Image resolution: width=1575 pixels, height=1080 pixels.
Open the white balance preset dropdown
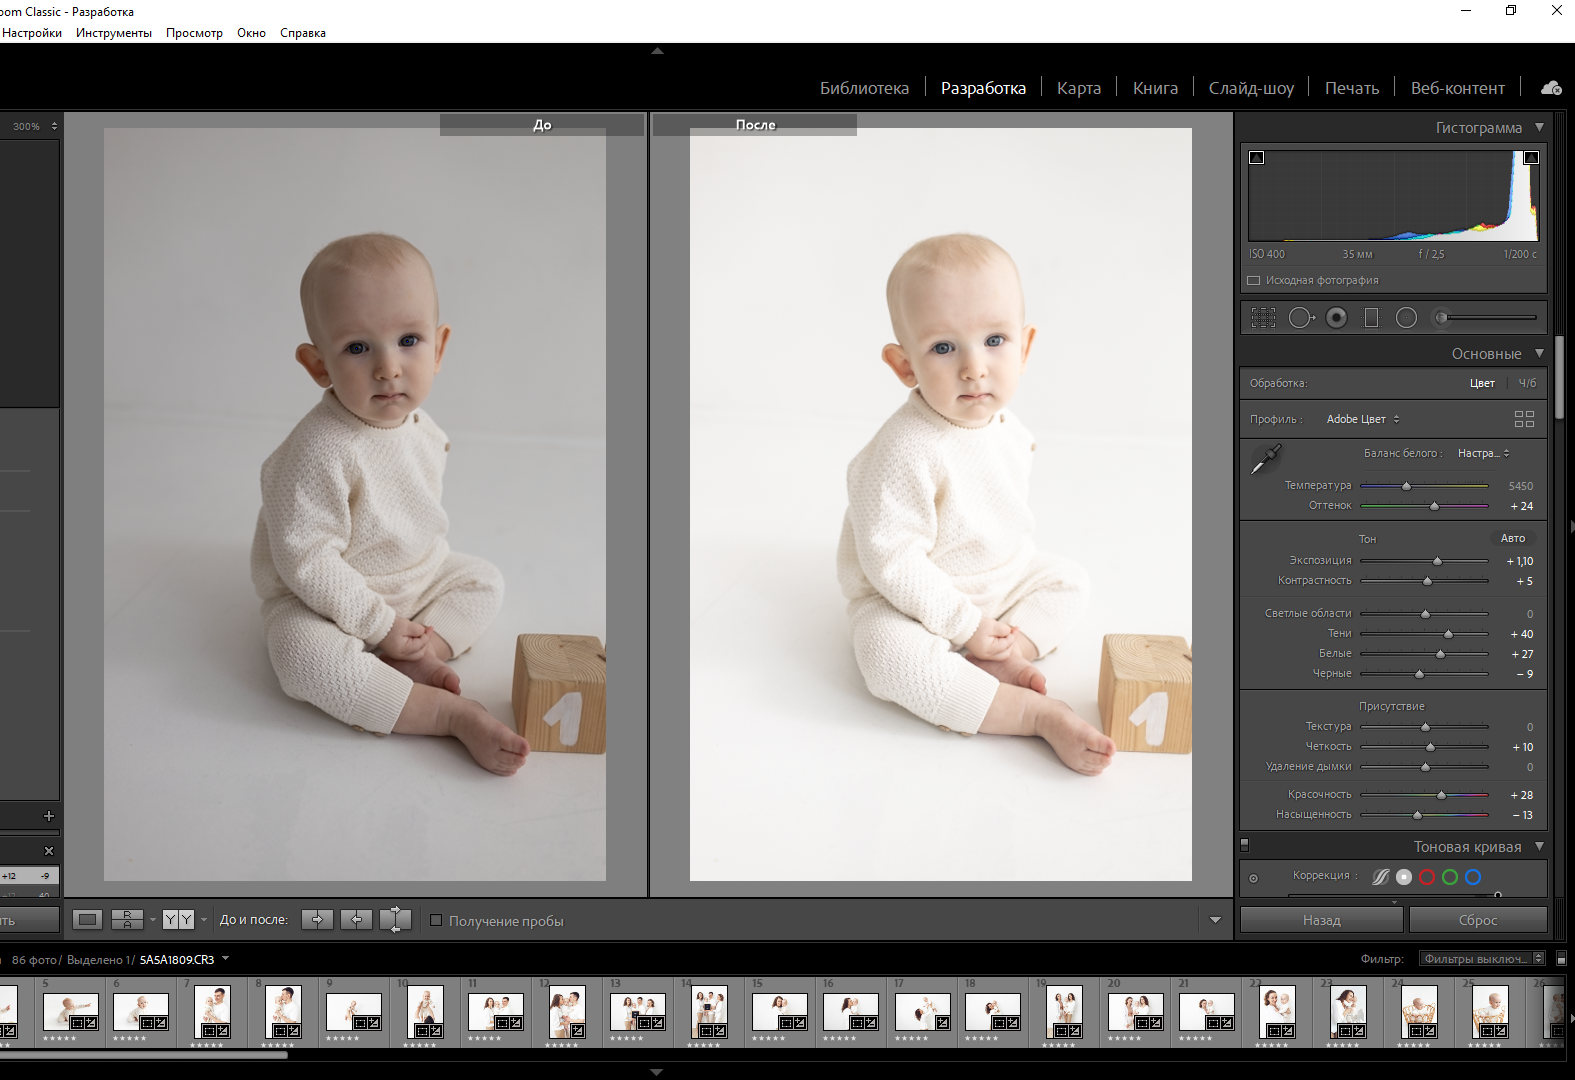(x=1483, y=454)
